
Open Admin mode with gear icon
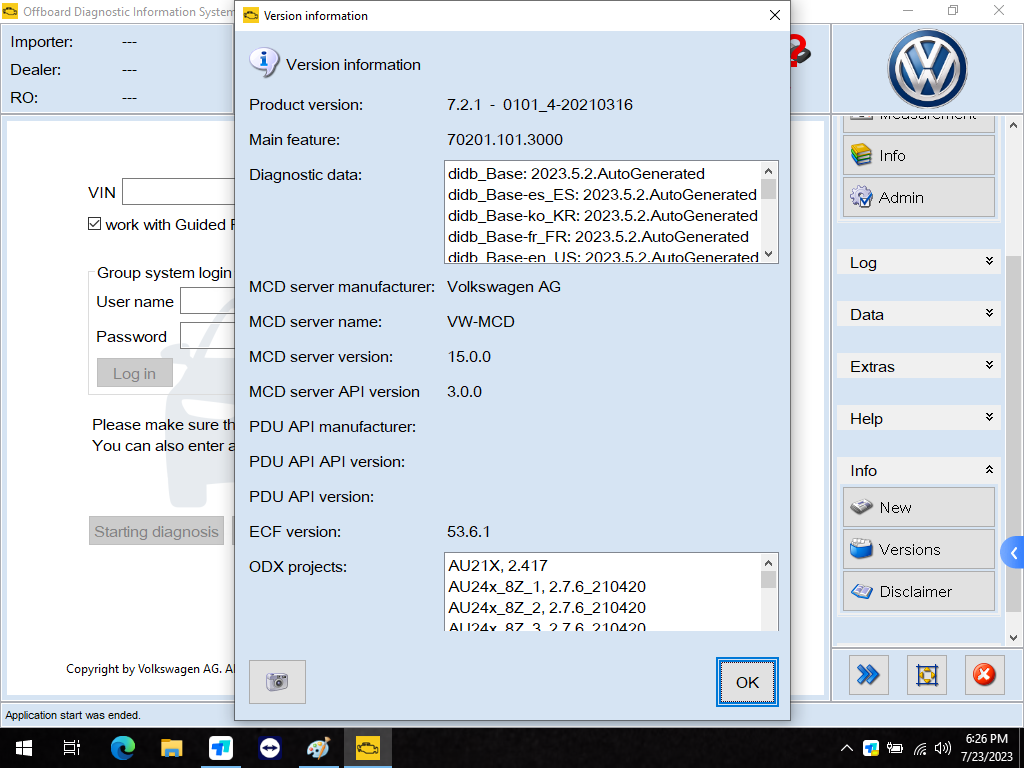click(919, 198)
